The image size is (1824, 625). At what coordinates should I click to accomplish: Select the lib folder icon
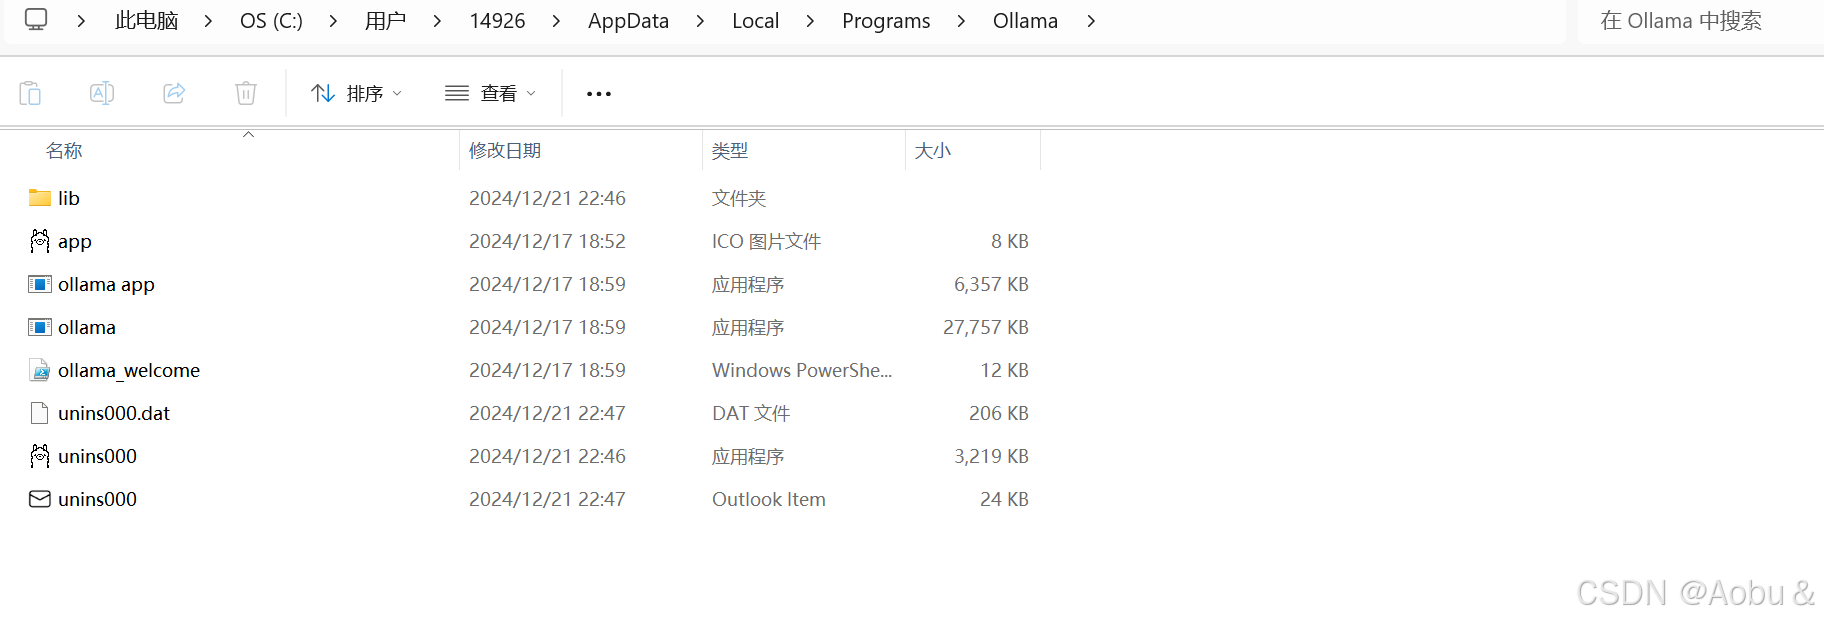tap(40, 198)
